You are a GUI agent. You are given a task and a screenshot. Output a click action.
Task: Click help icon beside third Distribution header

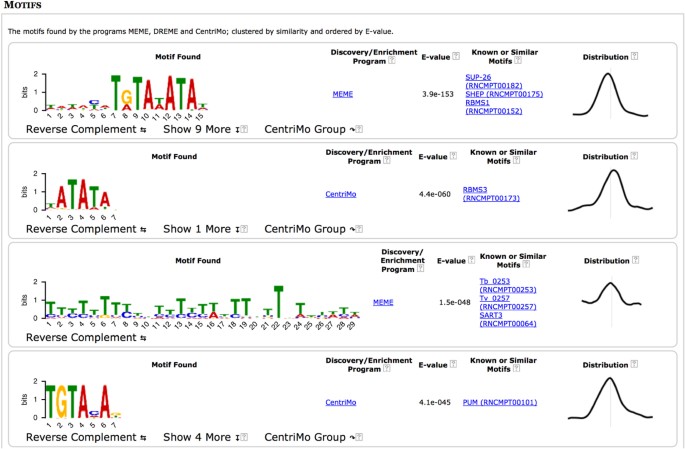(636, 260)
